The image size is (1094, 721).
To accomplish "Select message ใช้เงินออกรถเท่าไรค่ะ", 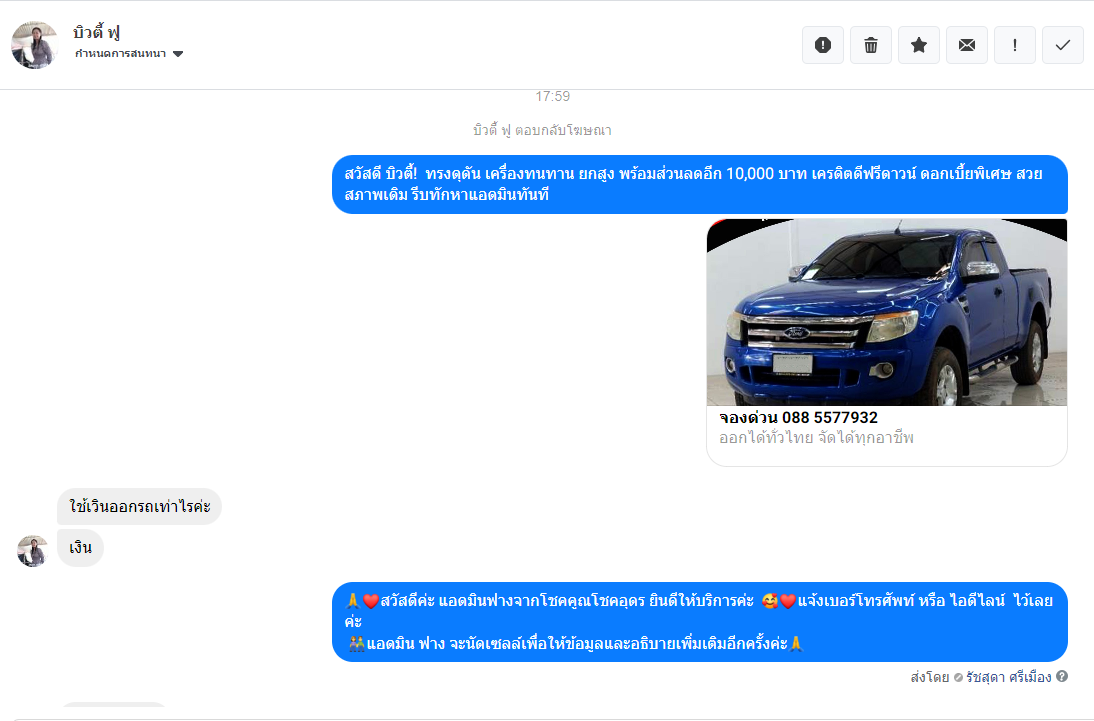I will 140,506.
